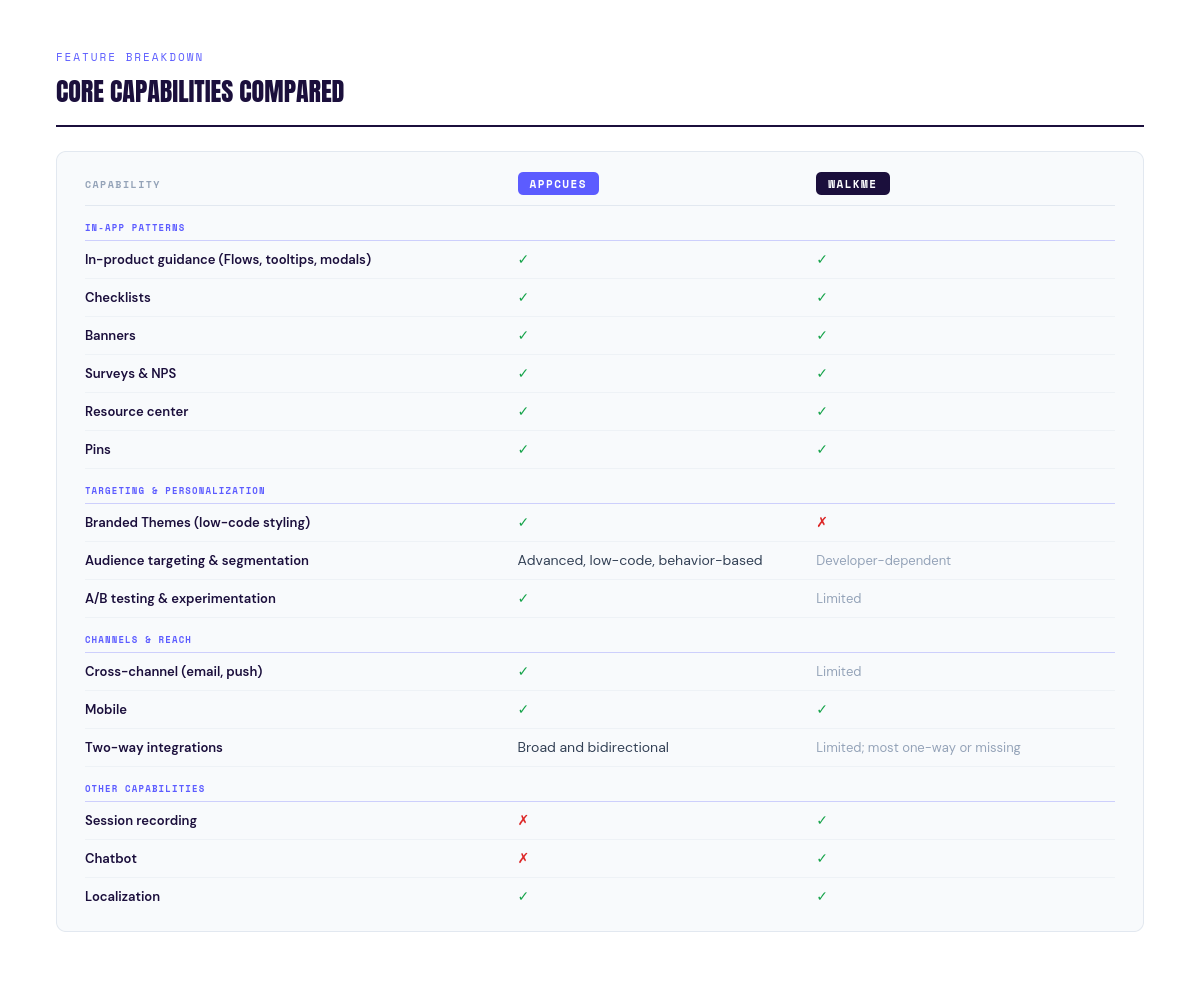
Task: Click the 'Chatbot' row label
Action: 111,859
